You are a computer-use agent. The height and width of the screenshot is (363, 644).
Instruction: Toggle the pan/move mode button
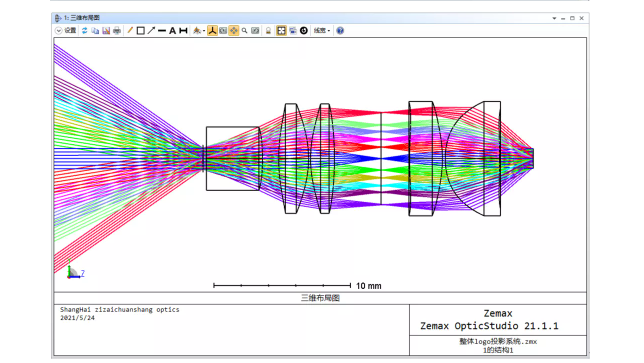(x=234, y=30)
